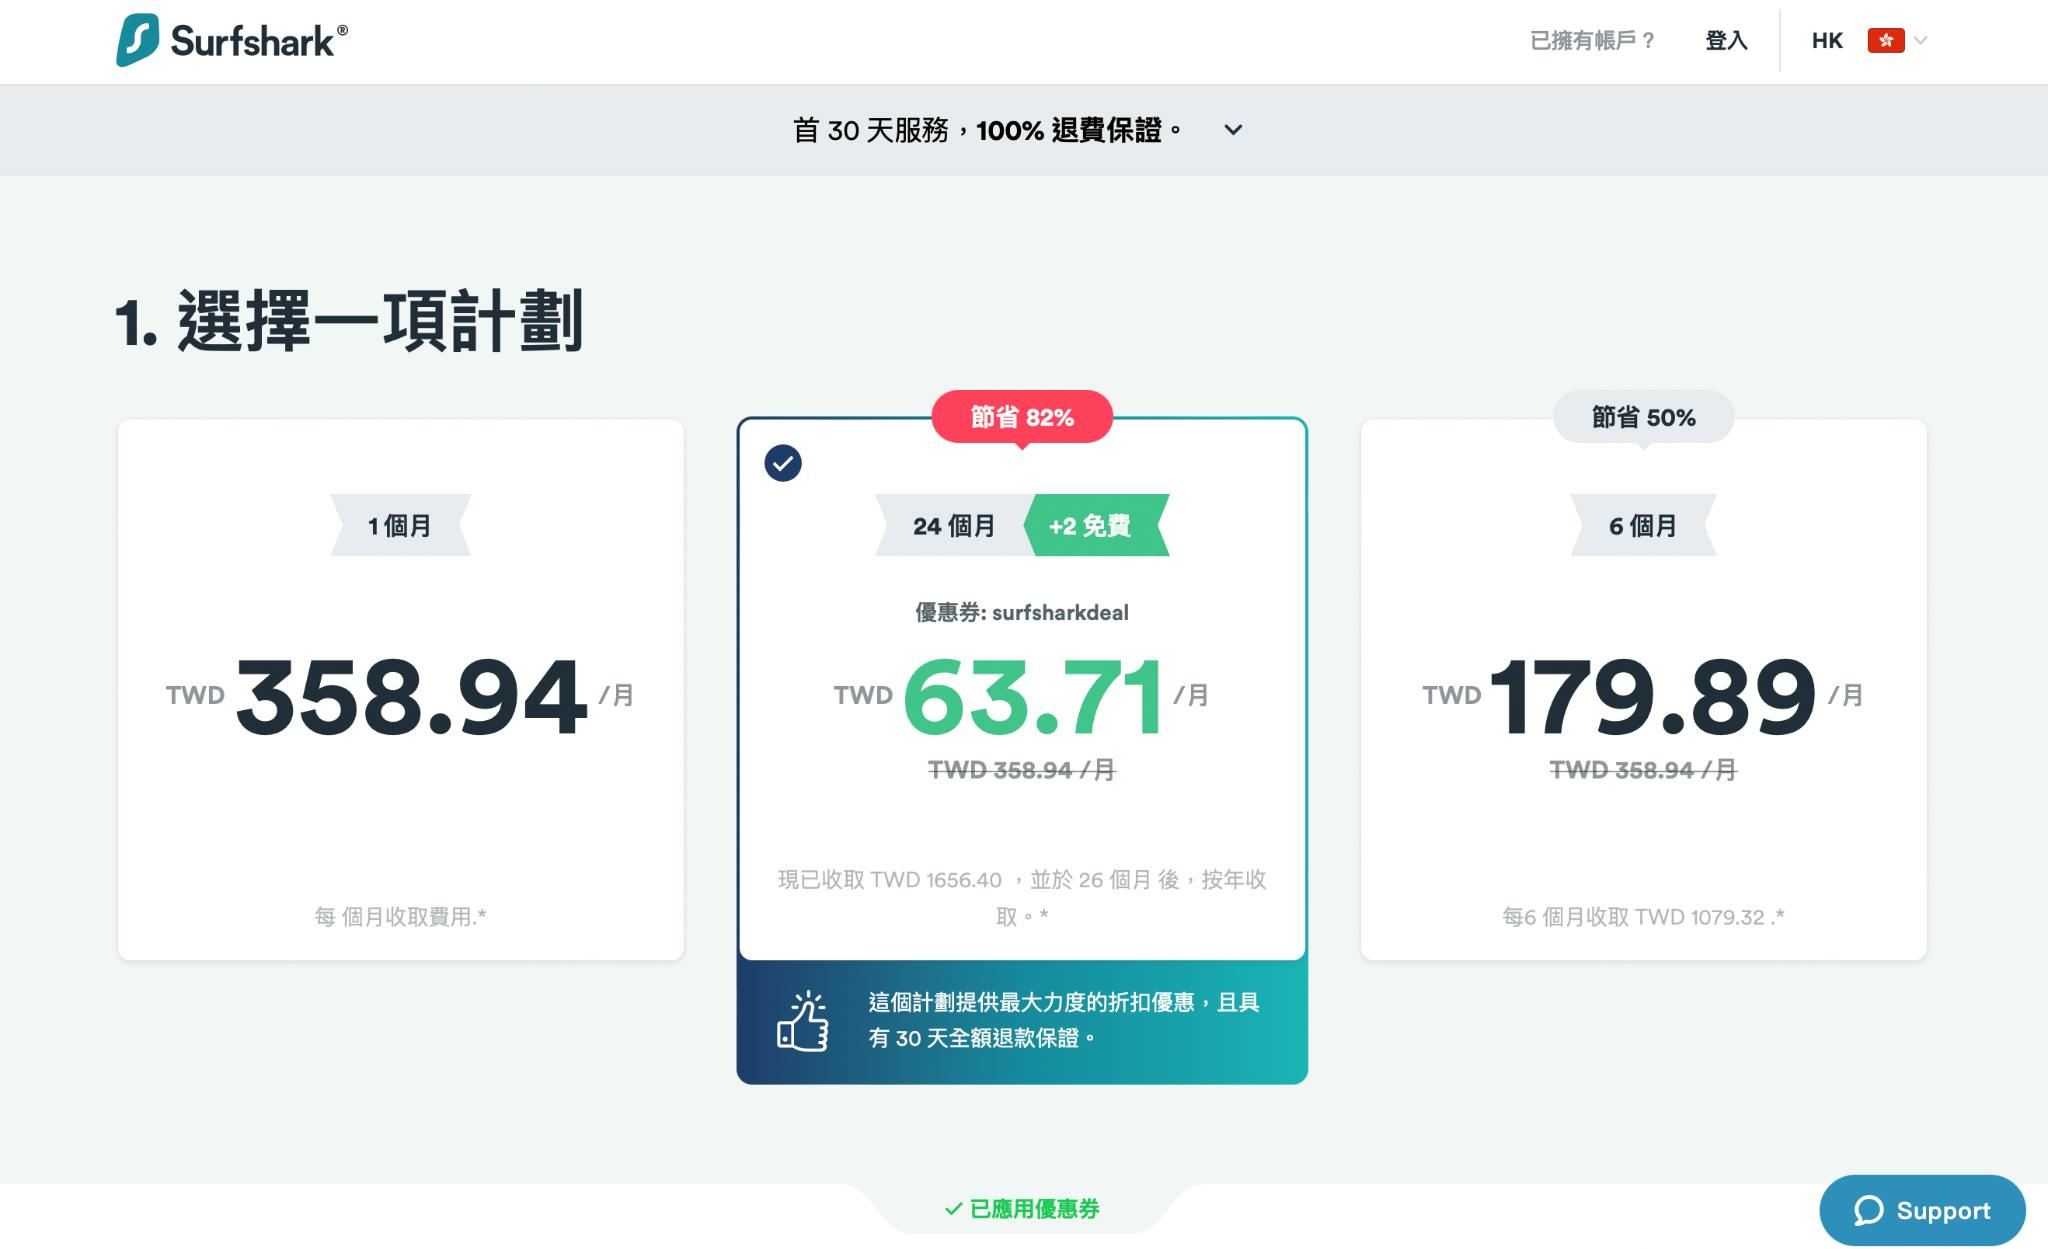Click the Hong Kong flag icon

click(x=1885, y=41)
